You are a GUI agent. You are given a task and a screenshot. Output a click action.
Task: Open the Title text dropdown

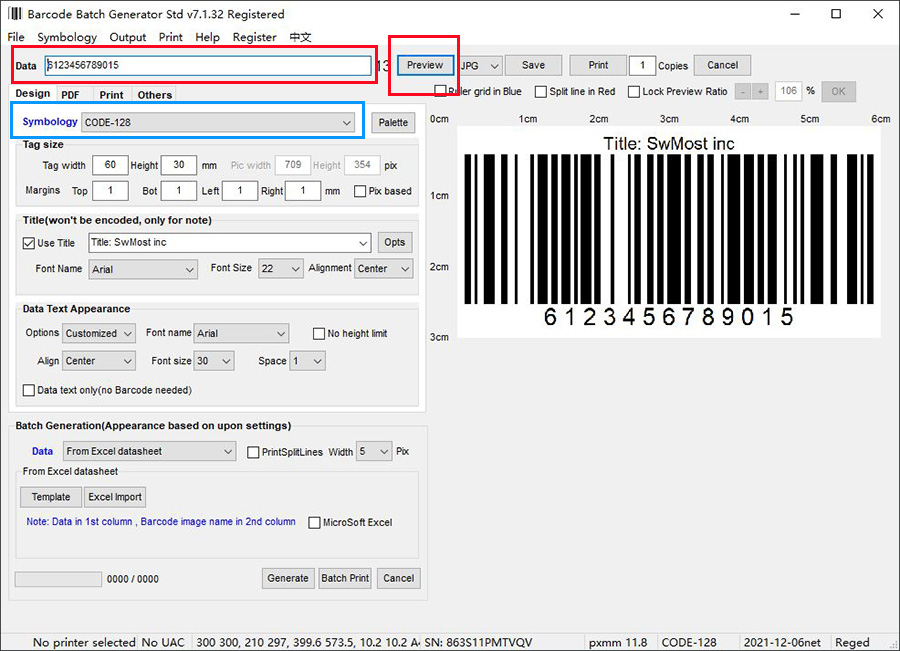tap(230, 243)
